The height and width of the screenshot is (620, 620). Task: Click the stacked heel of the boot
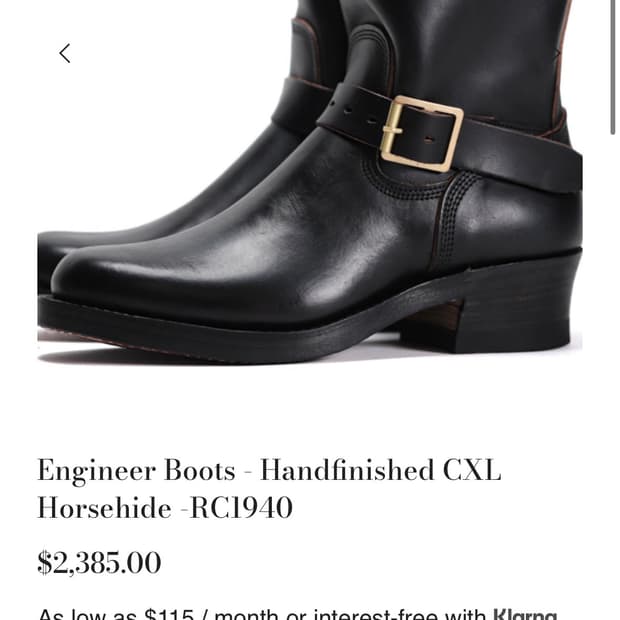(x=522, y=310)
